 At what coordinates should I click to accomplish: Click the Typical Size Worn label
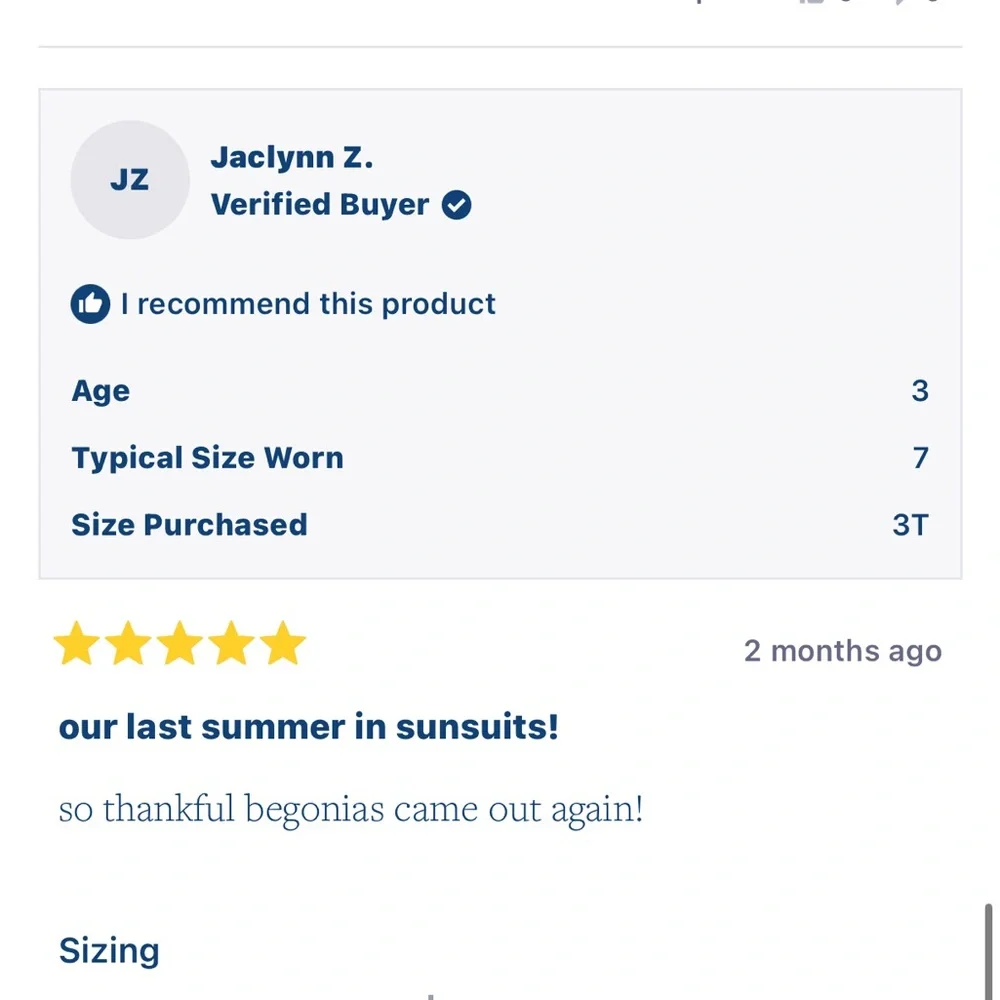(208, 458)
